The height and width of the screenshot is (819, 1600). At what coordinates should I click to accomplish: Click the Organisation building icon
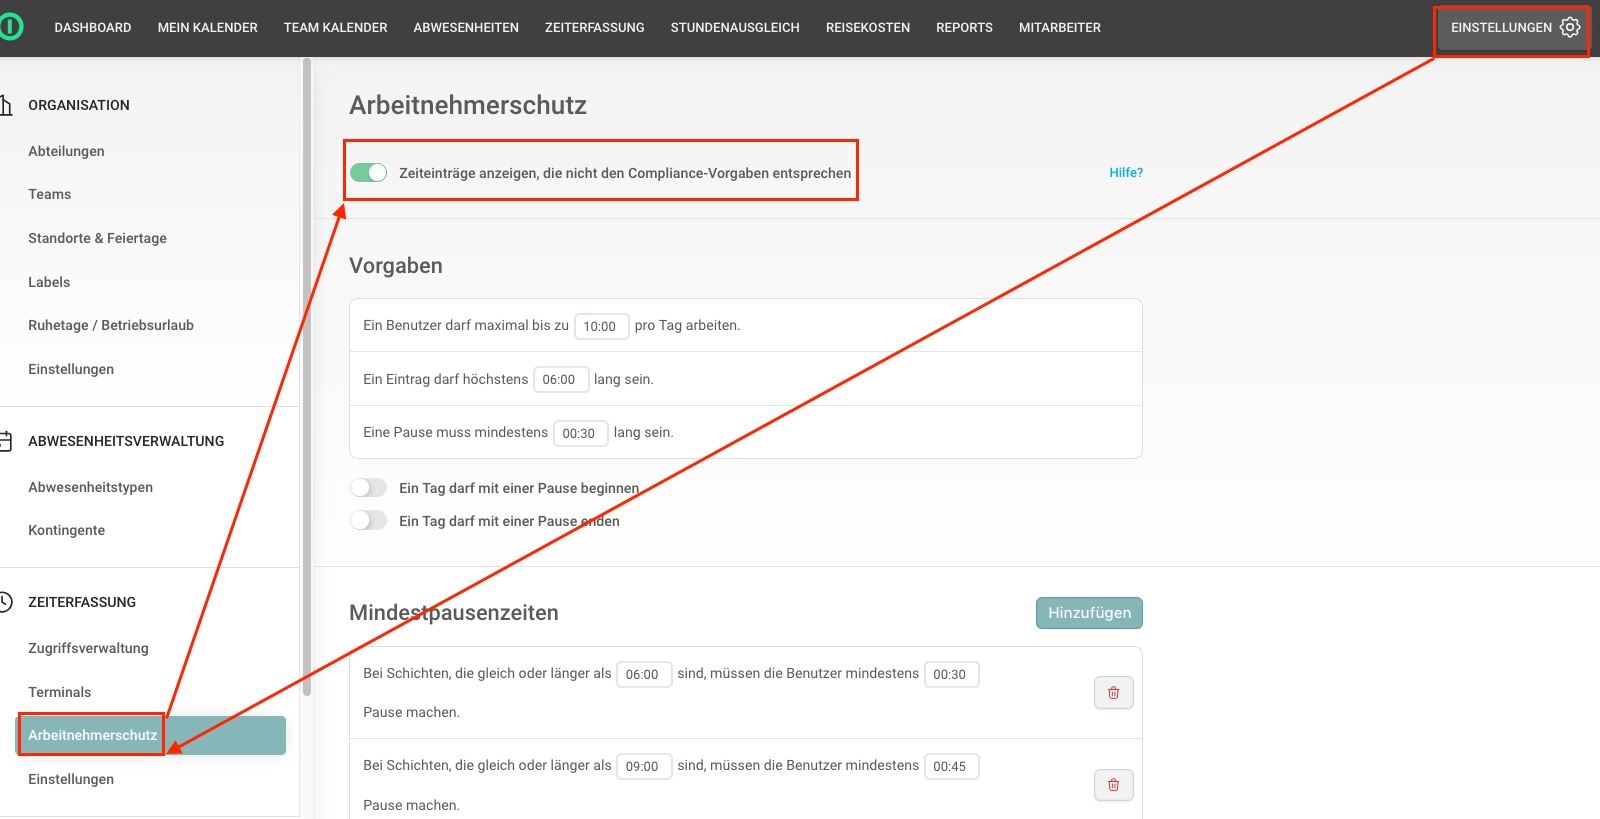click(6, 105)
